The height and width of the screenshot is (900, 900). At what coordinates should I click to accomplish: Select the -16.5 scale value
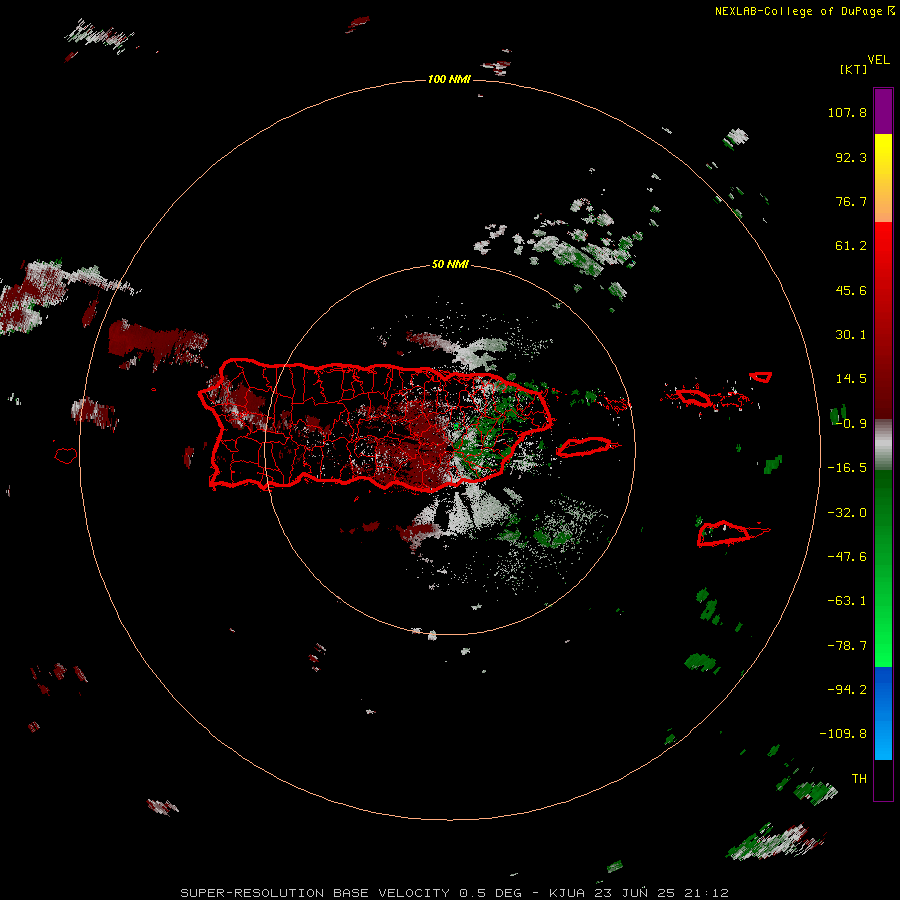(x=847, y=468)
